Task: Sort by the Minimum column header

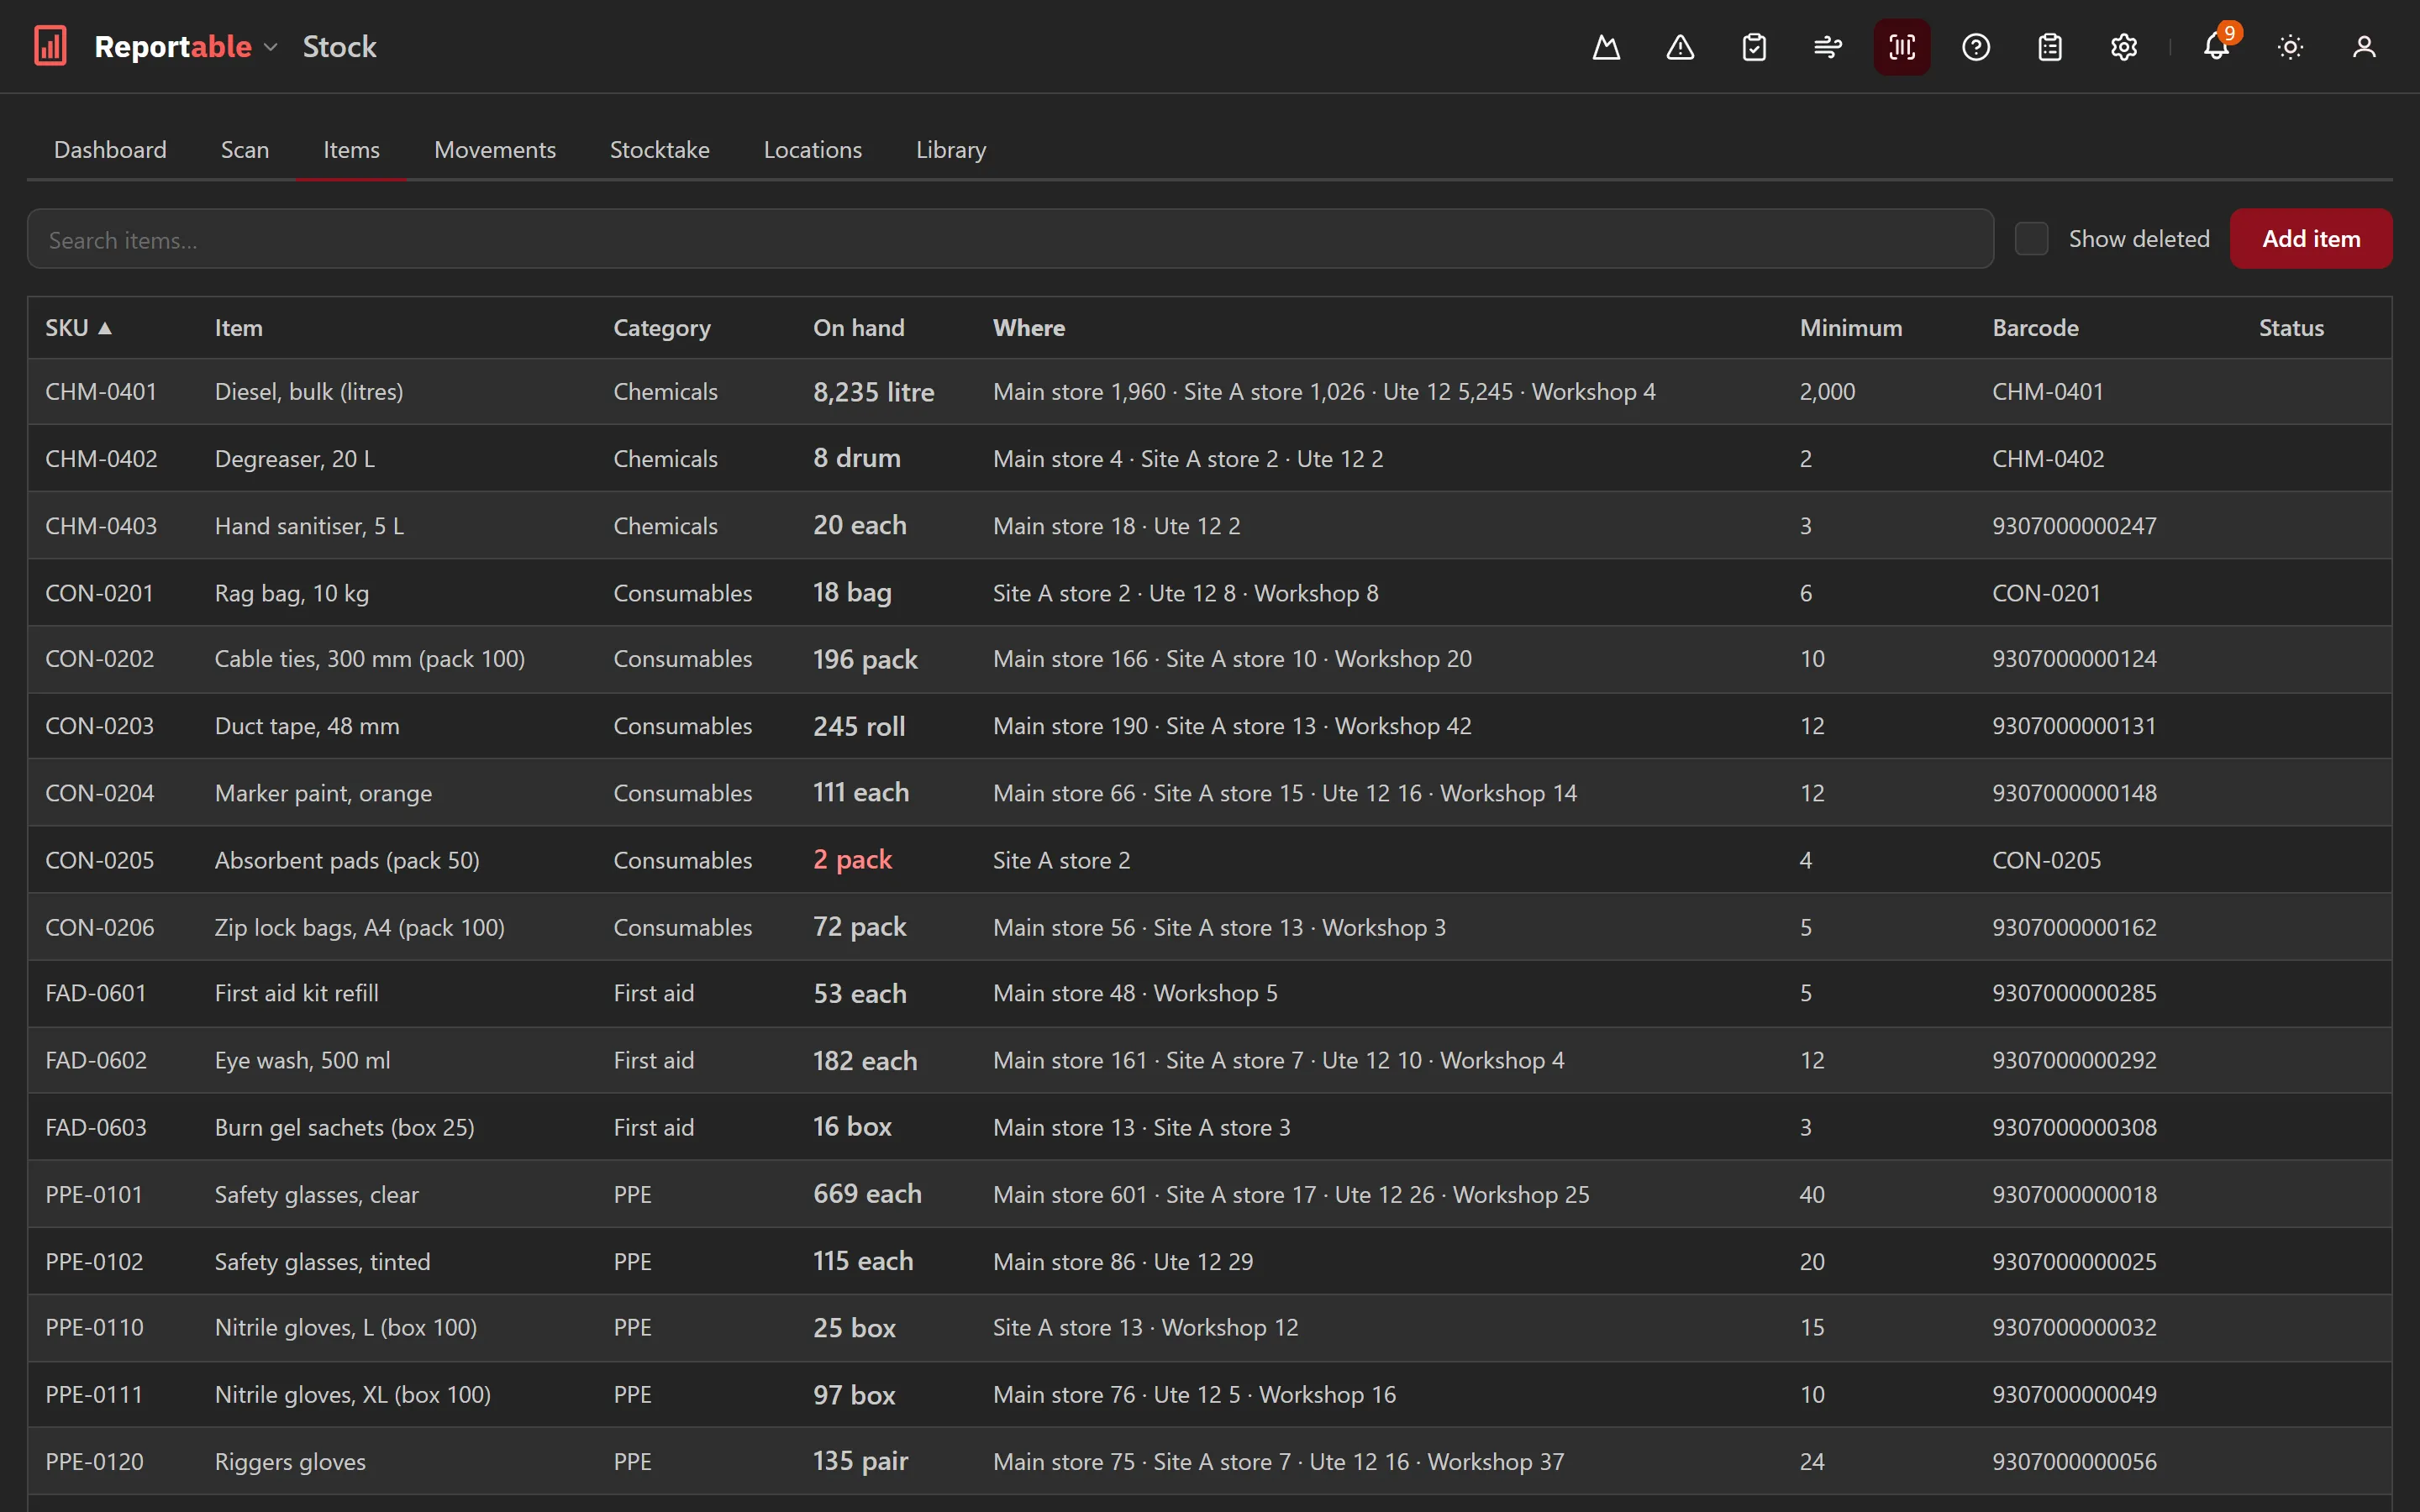Action: coord(1851,328)
